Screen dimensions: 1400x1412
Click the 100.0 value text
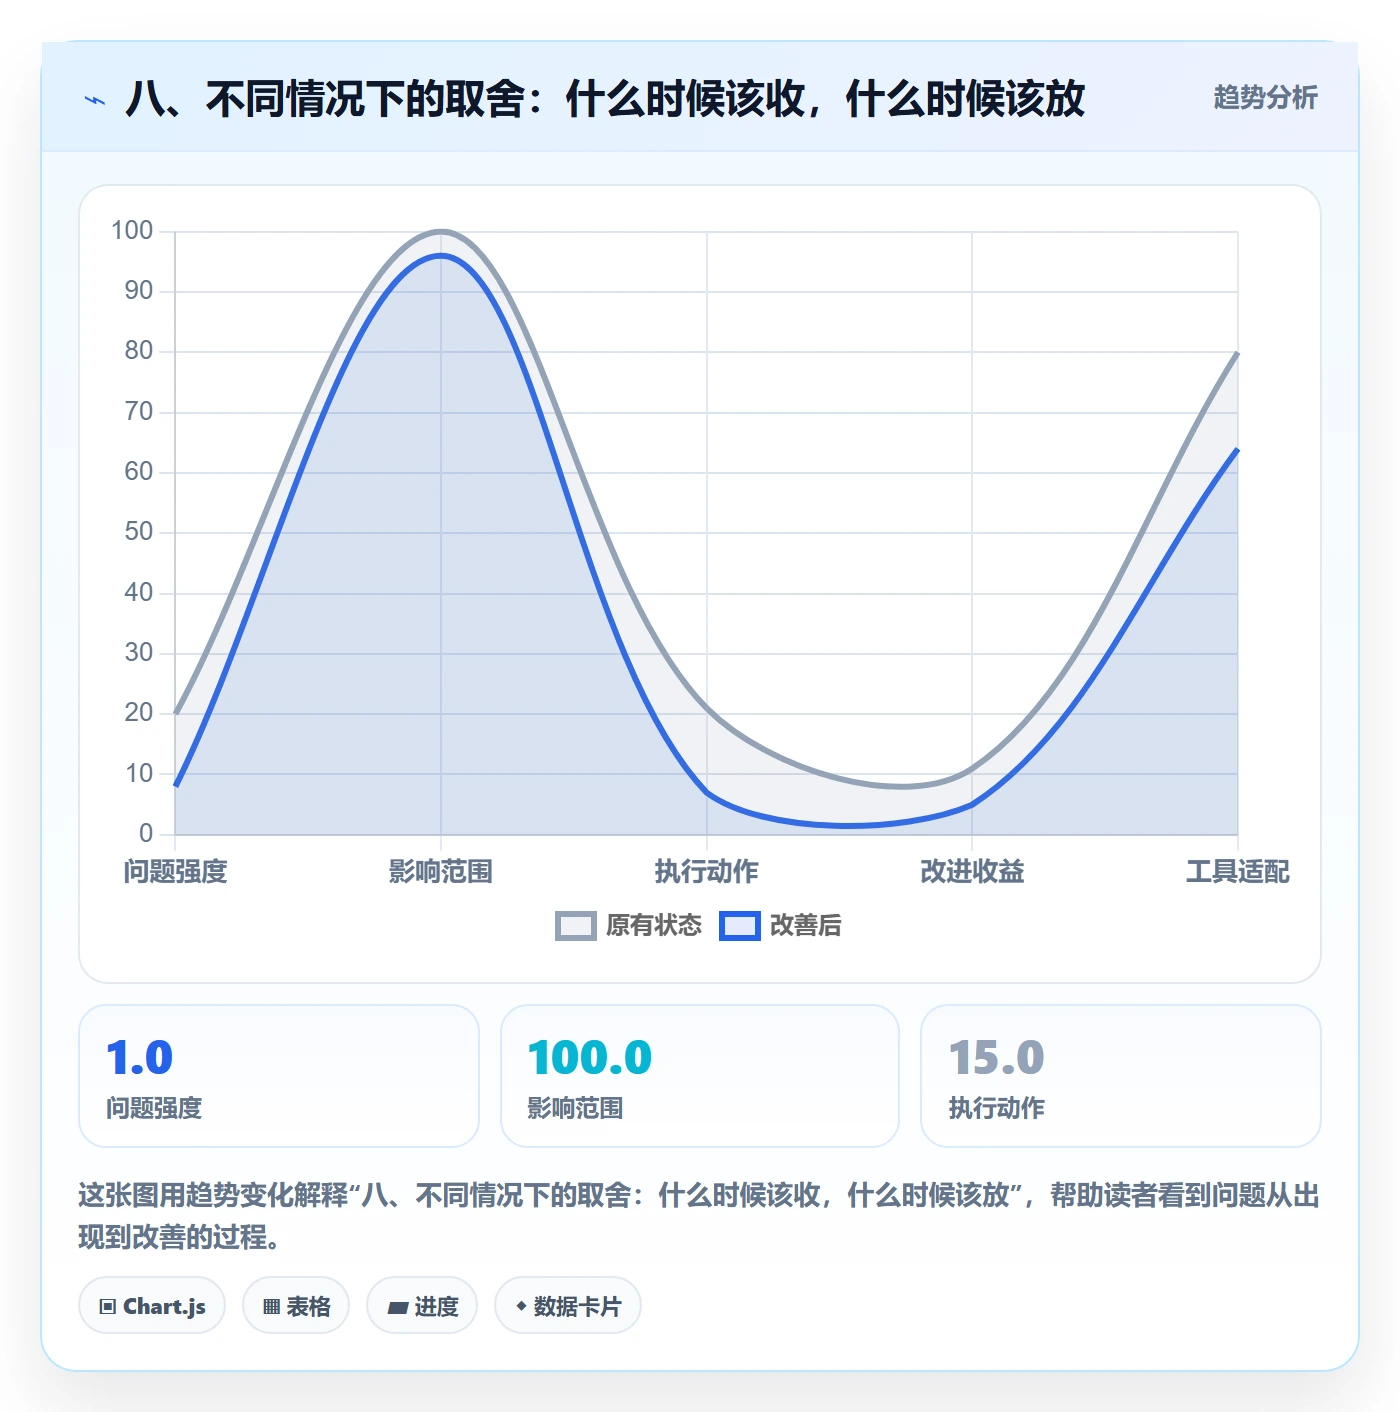[590, 1058]
